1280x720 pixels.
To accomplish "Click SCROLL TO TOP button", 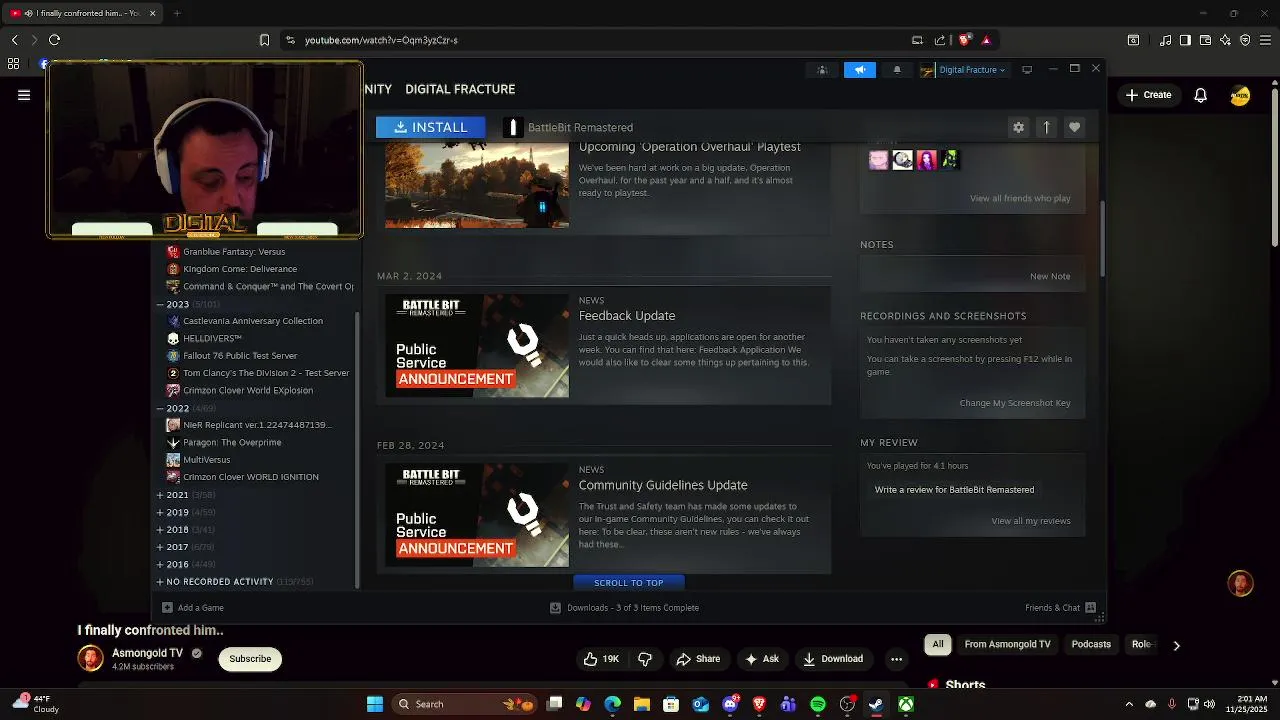I will [628, 582].
